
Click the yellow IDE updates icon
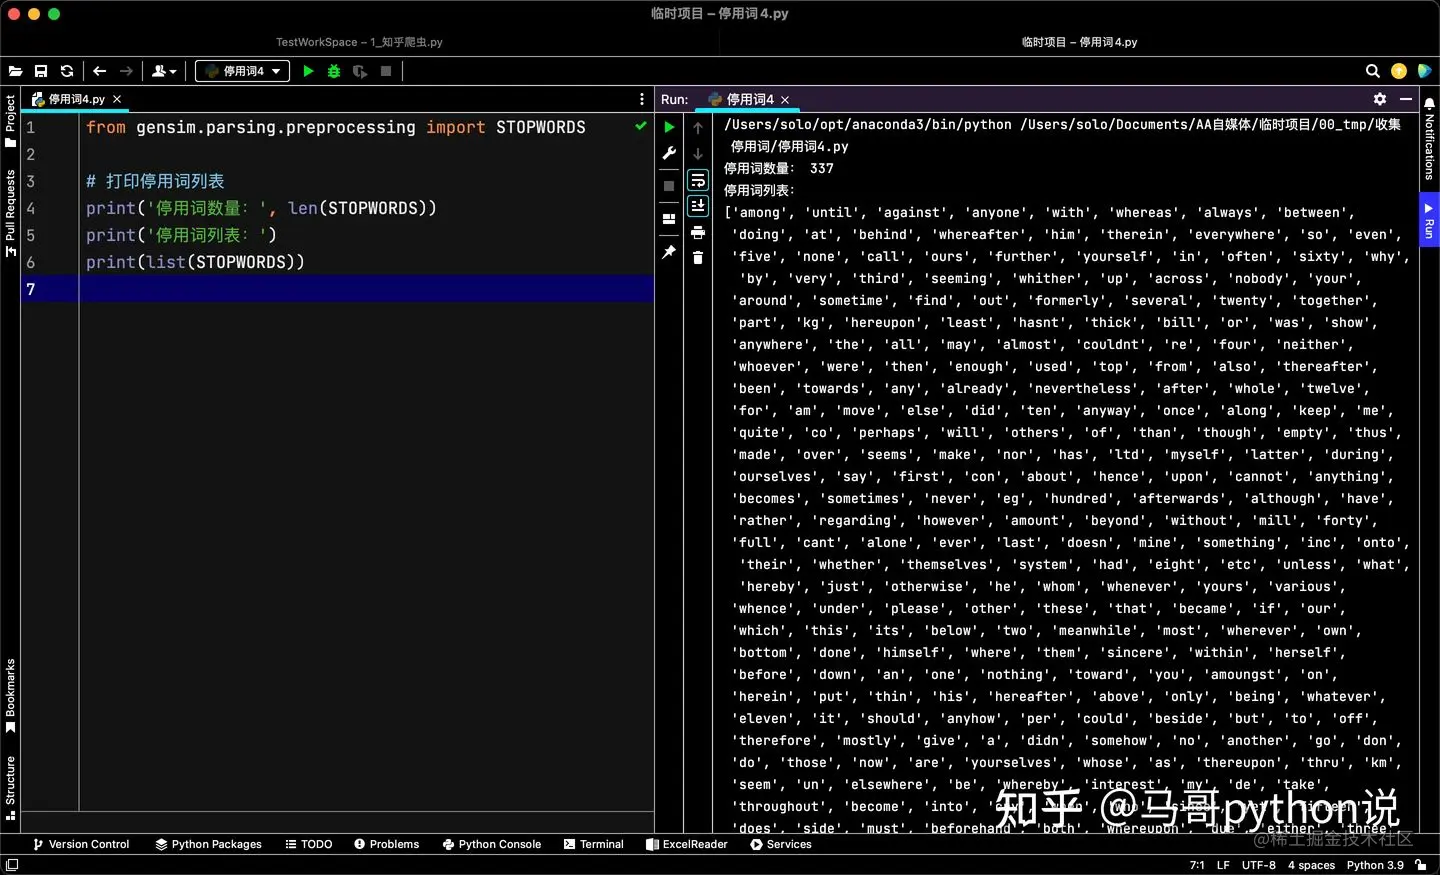pyautogui.click(x=1399, y=71)
